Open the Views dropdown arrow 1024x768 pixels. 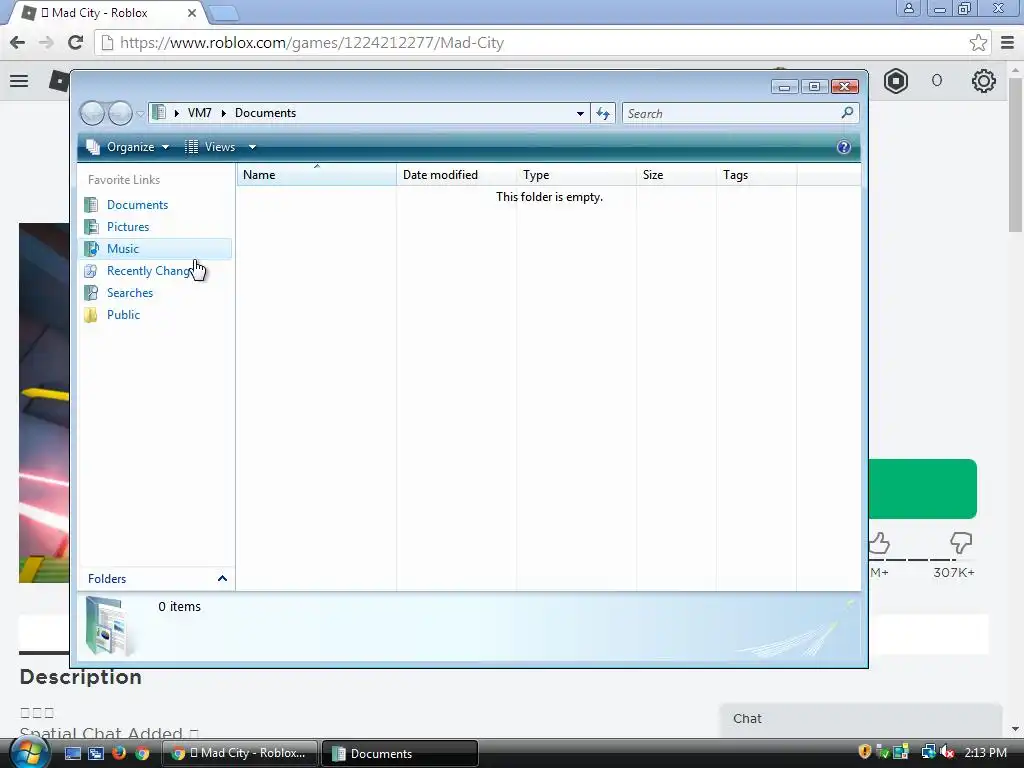(252, 147)
